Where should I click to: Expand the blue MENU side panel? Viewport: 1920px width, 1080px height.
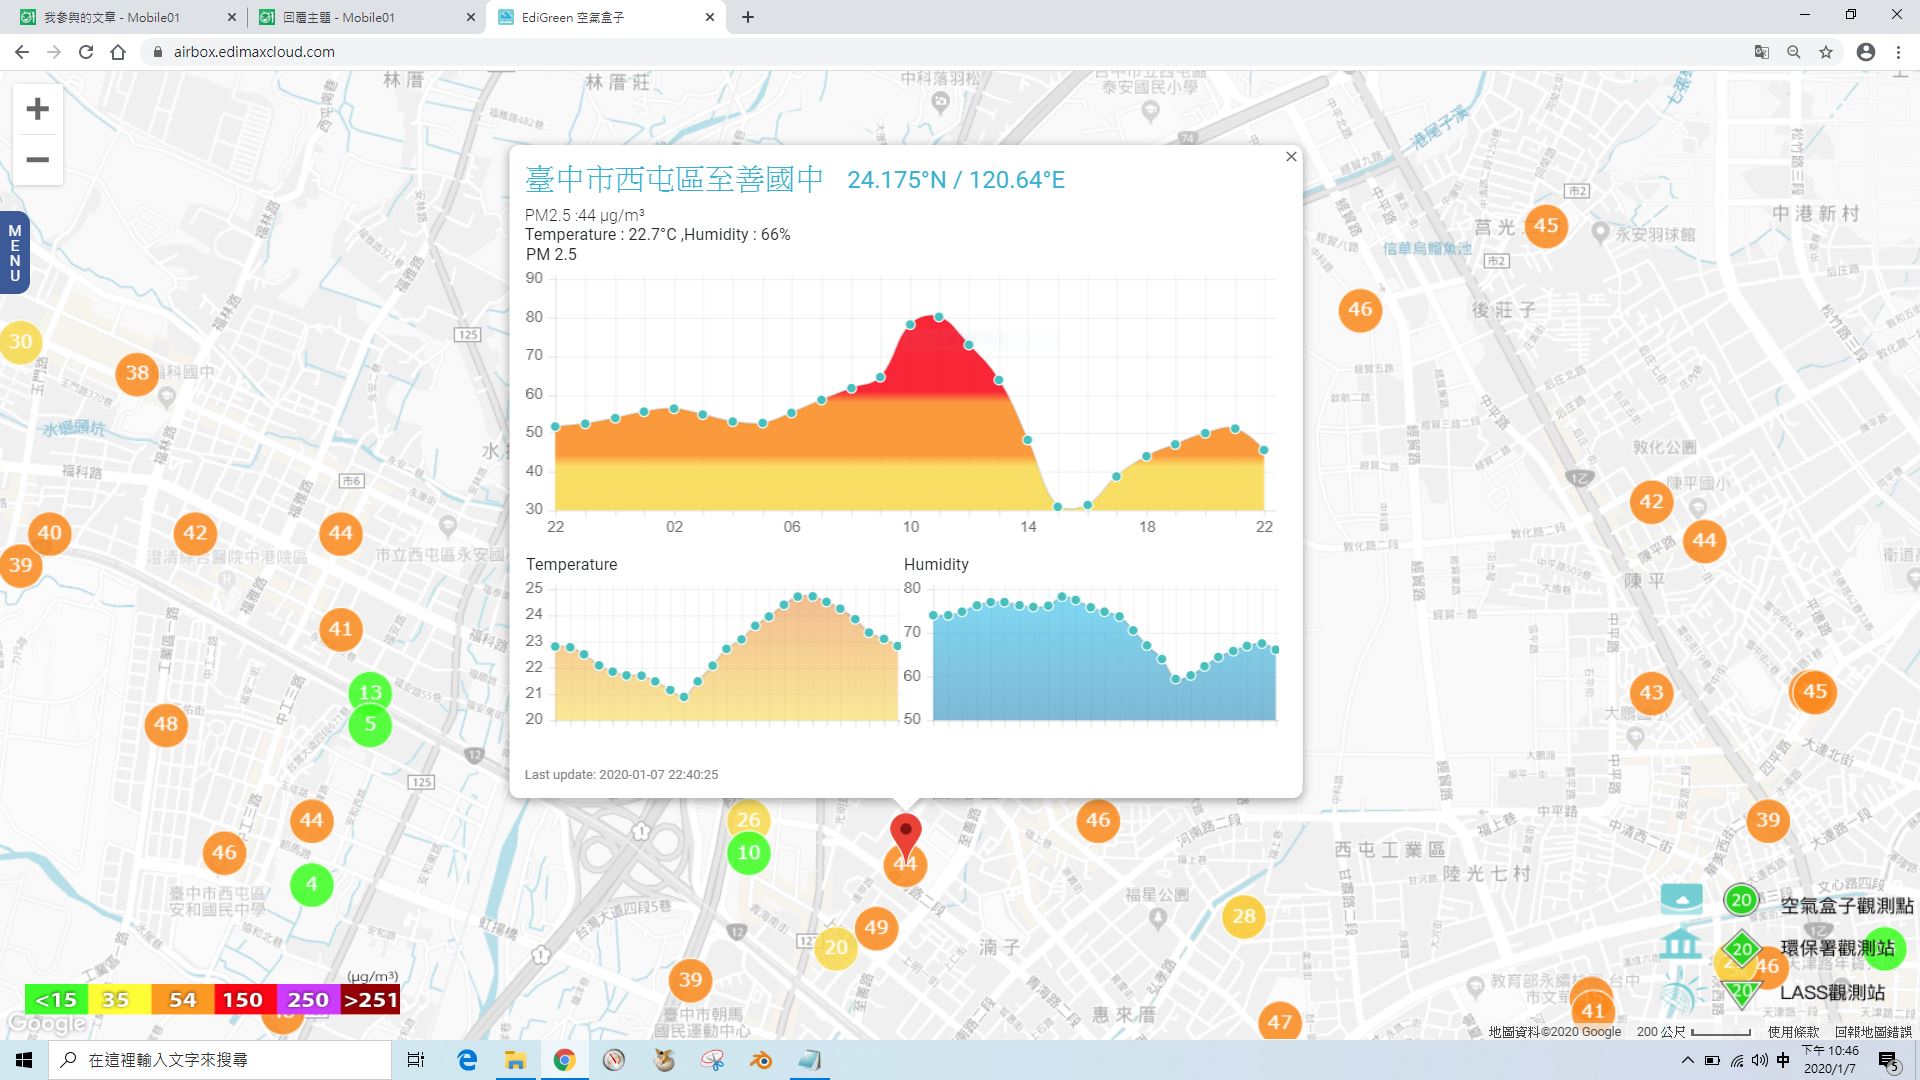pyautogui.click(x=14, y=253)
